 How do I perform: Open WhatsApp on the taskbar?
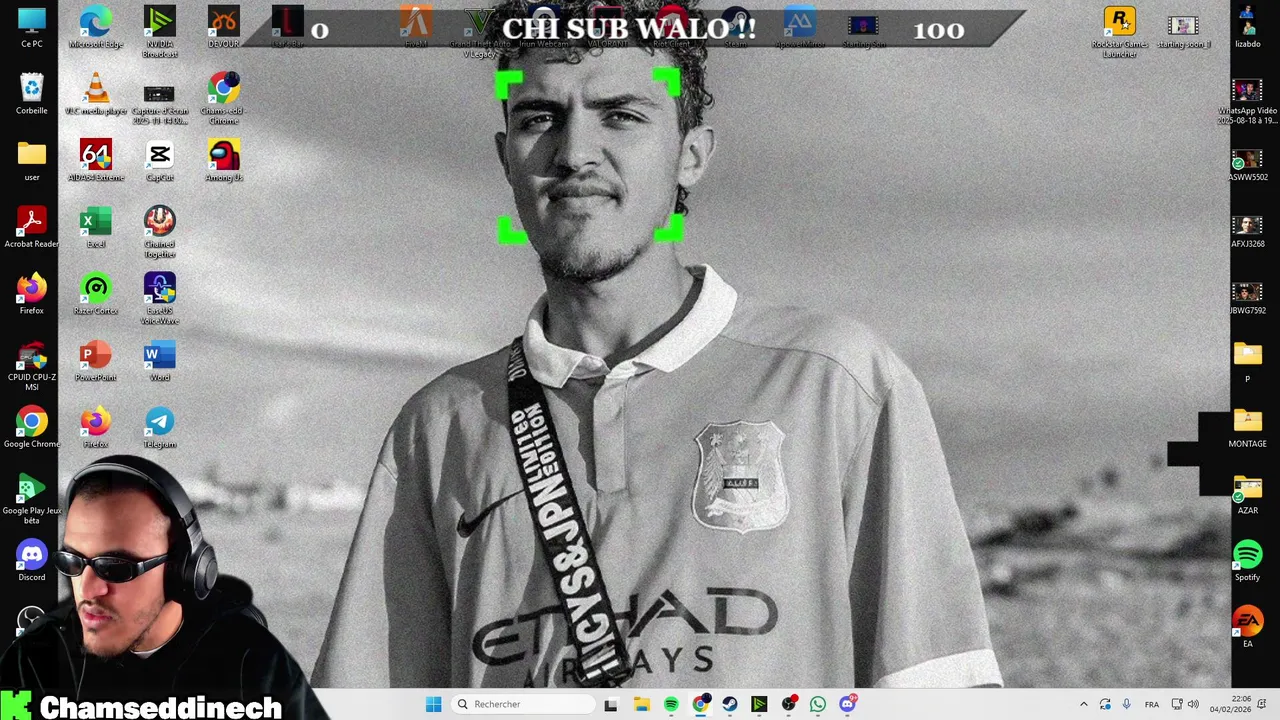(818, 704)
